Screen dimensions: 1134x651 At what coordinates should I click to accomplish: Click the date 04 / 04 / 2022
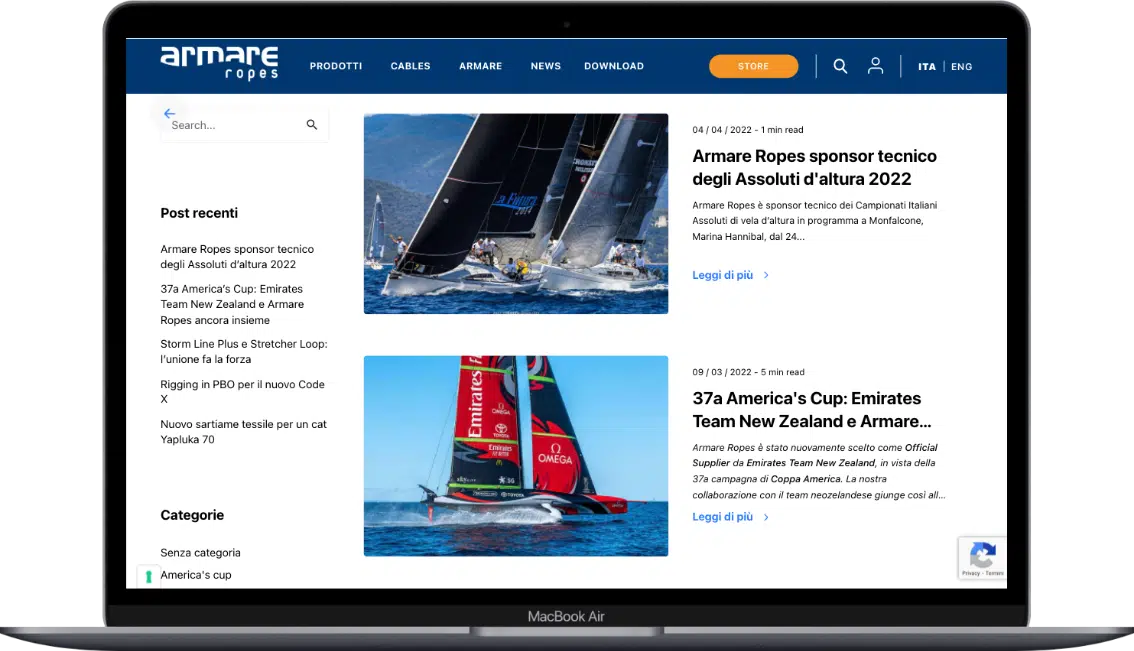pyautogui.click(x=722, y=130)
